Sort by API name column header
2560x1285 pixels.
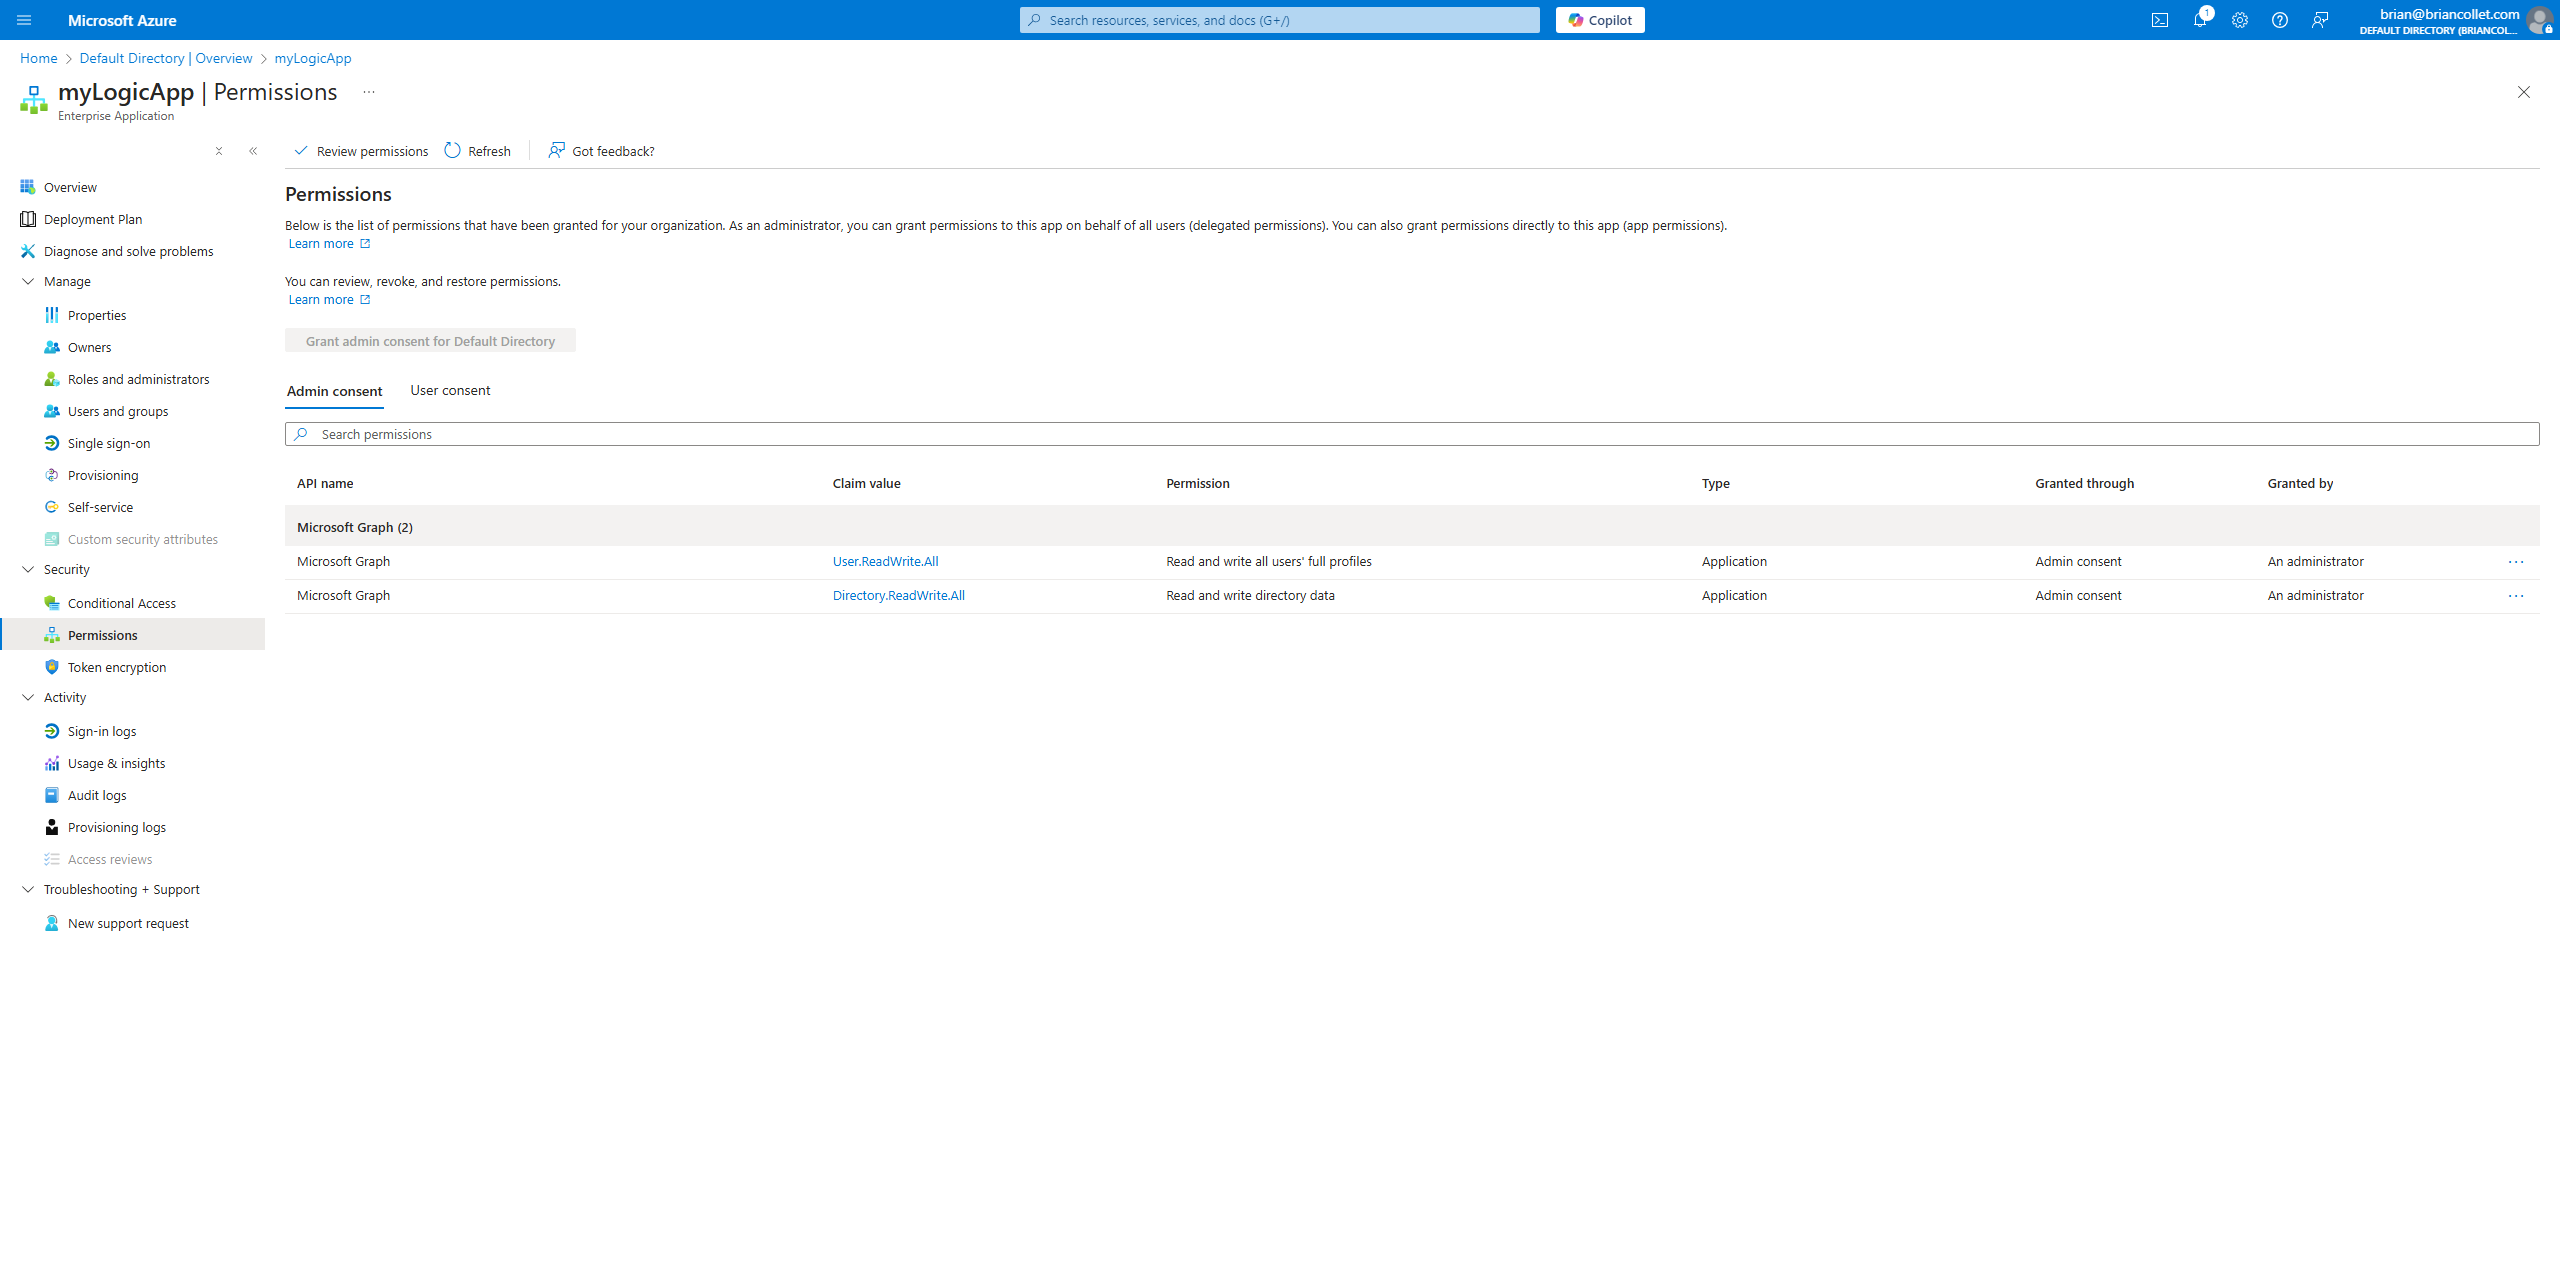[325, 483]
